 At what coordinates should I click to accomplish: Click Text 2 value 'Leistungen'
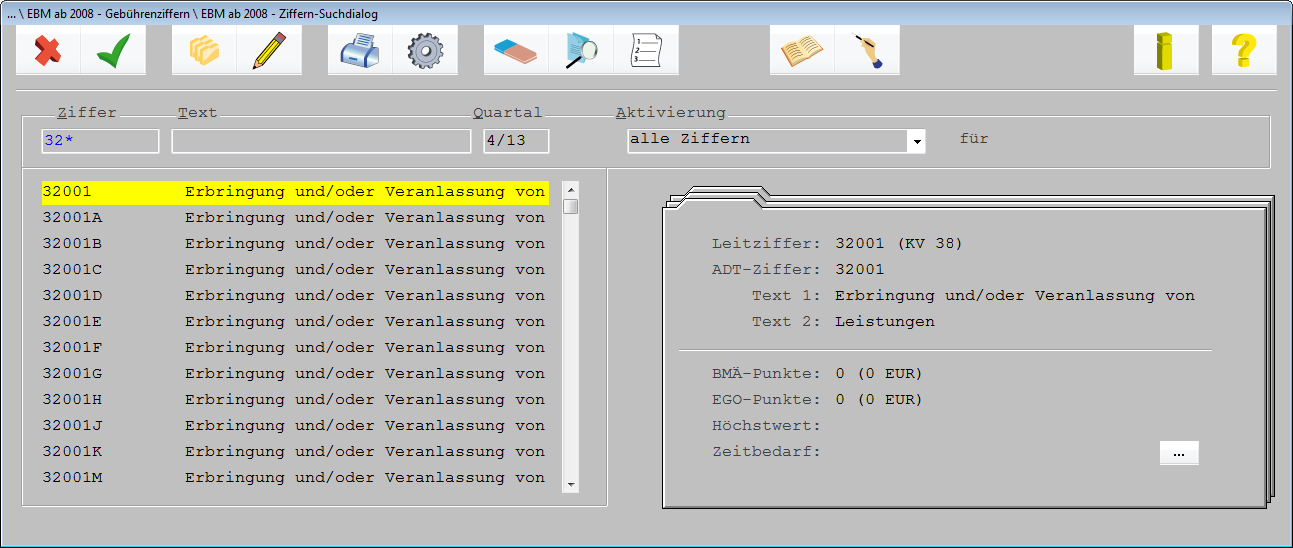[885, 322]
